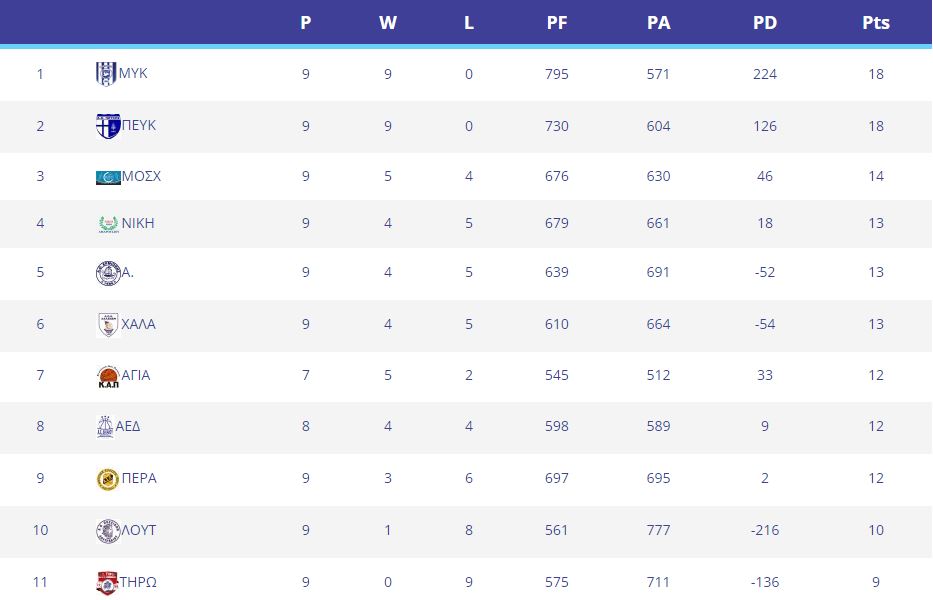This screenshot has width=933, height=600.
Task: Click the PD column header
Action: [x=765, y=23]
